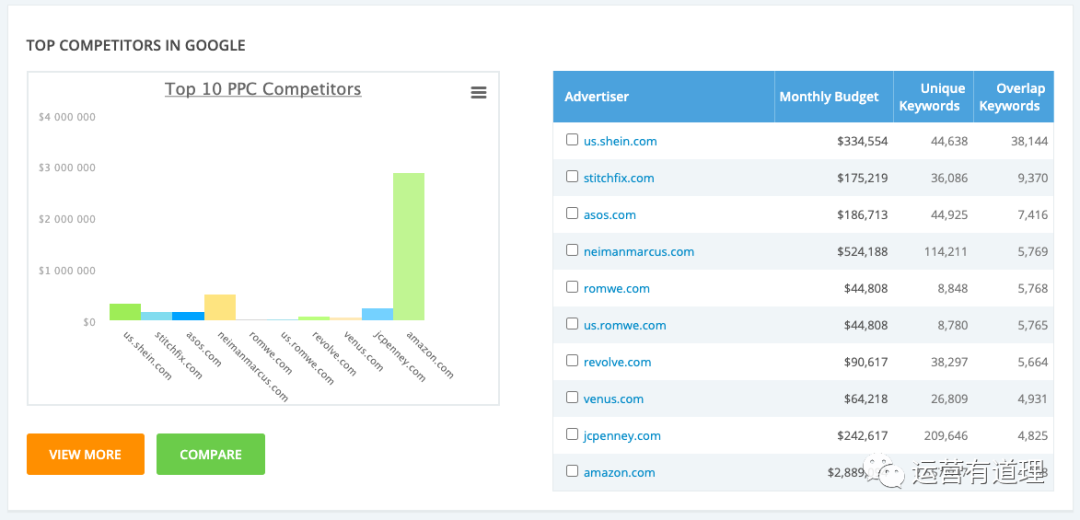Enable the neimanmarcus.com checkbox
The width and height of the screenshot is (1080, 520).
click(572, 250)
